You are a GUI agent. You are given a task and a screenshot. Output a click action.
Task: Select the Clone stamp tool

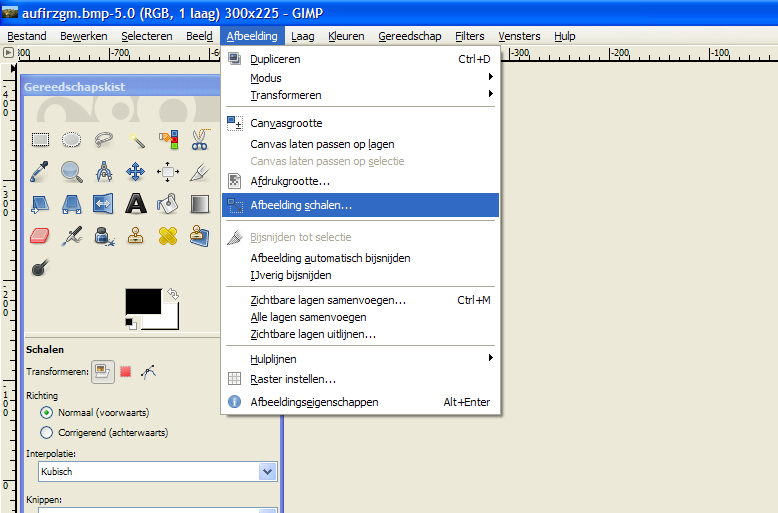coord(135,236)
